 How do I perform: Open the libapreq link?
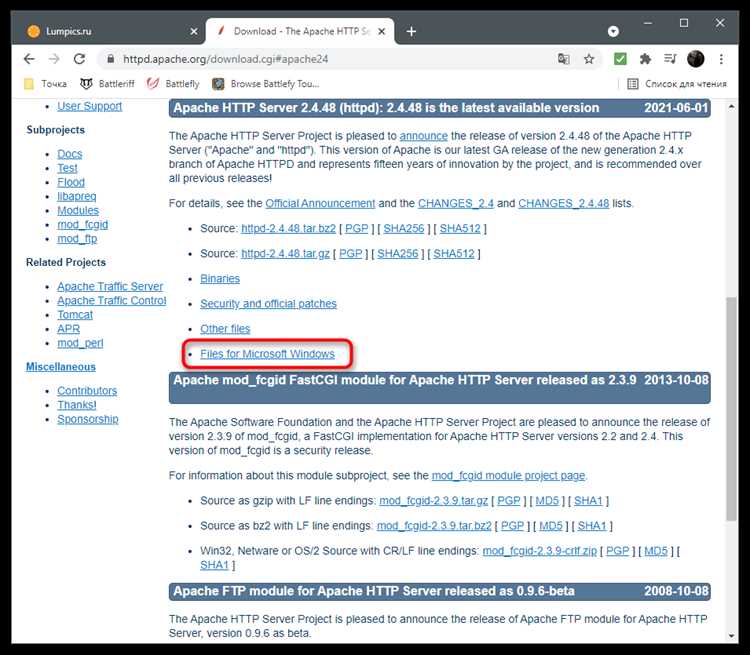pyautogui.click(x=77, y=197)
